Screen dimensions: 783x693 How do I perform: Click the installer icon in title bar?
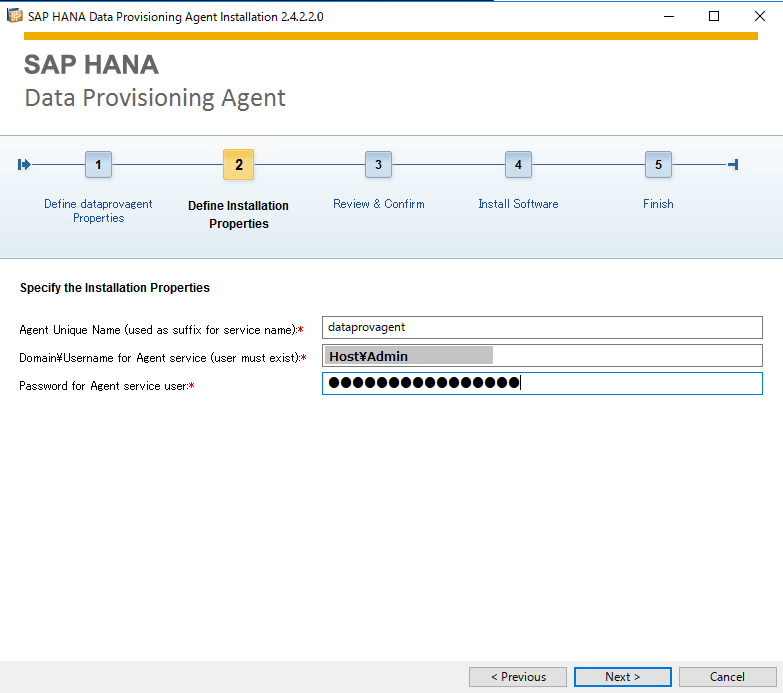click(14, 16)
